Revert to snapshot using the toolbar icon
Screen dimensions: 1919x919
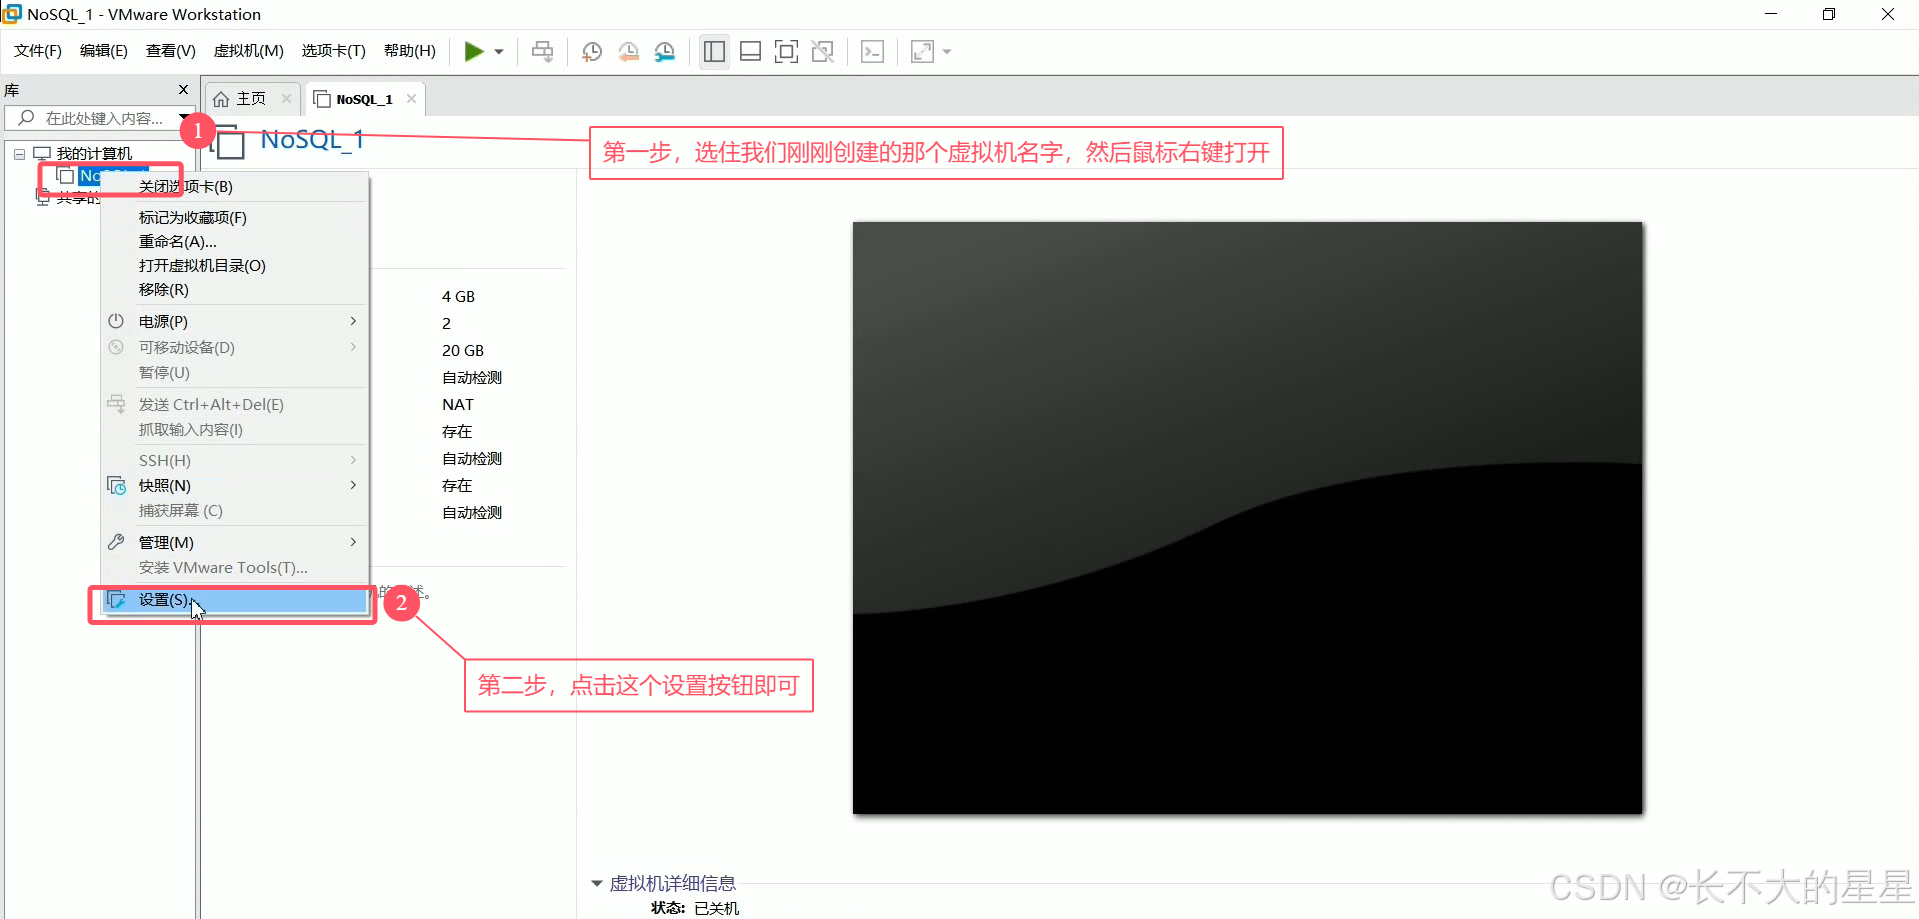point(628,52)
